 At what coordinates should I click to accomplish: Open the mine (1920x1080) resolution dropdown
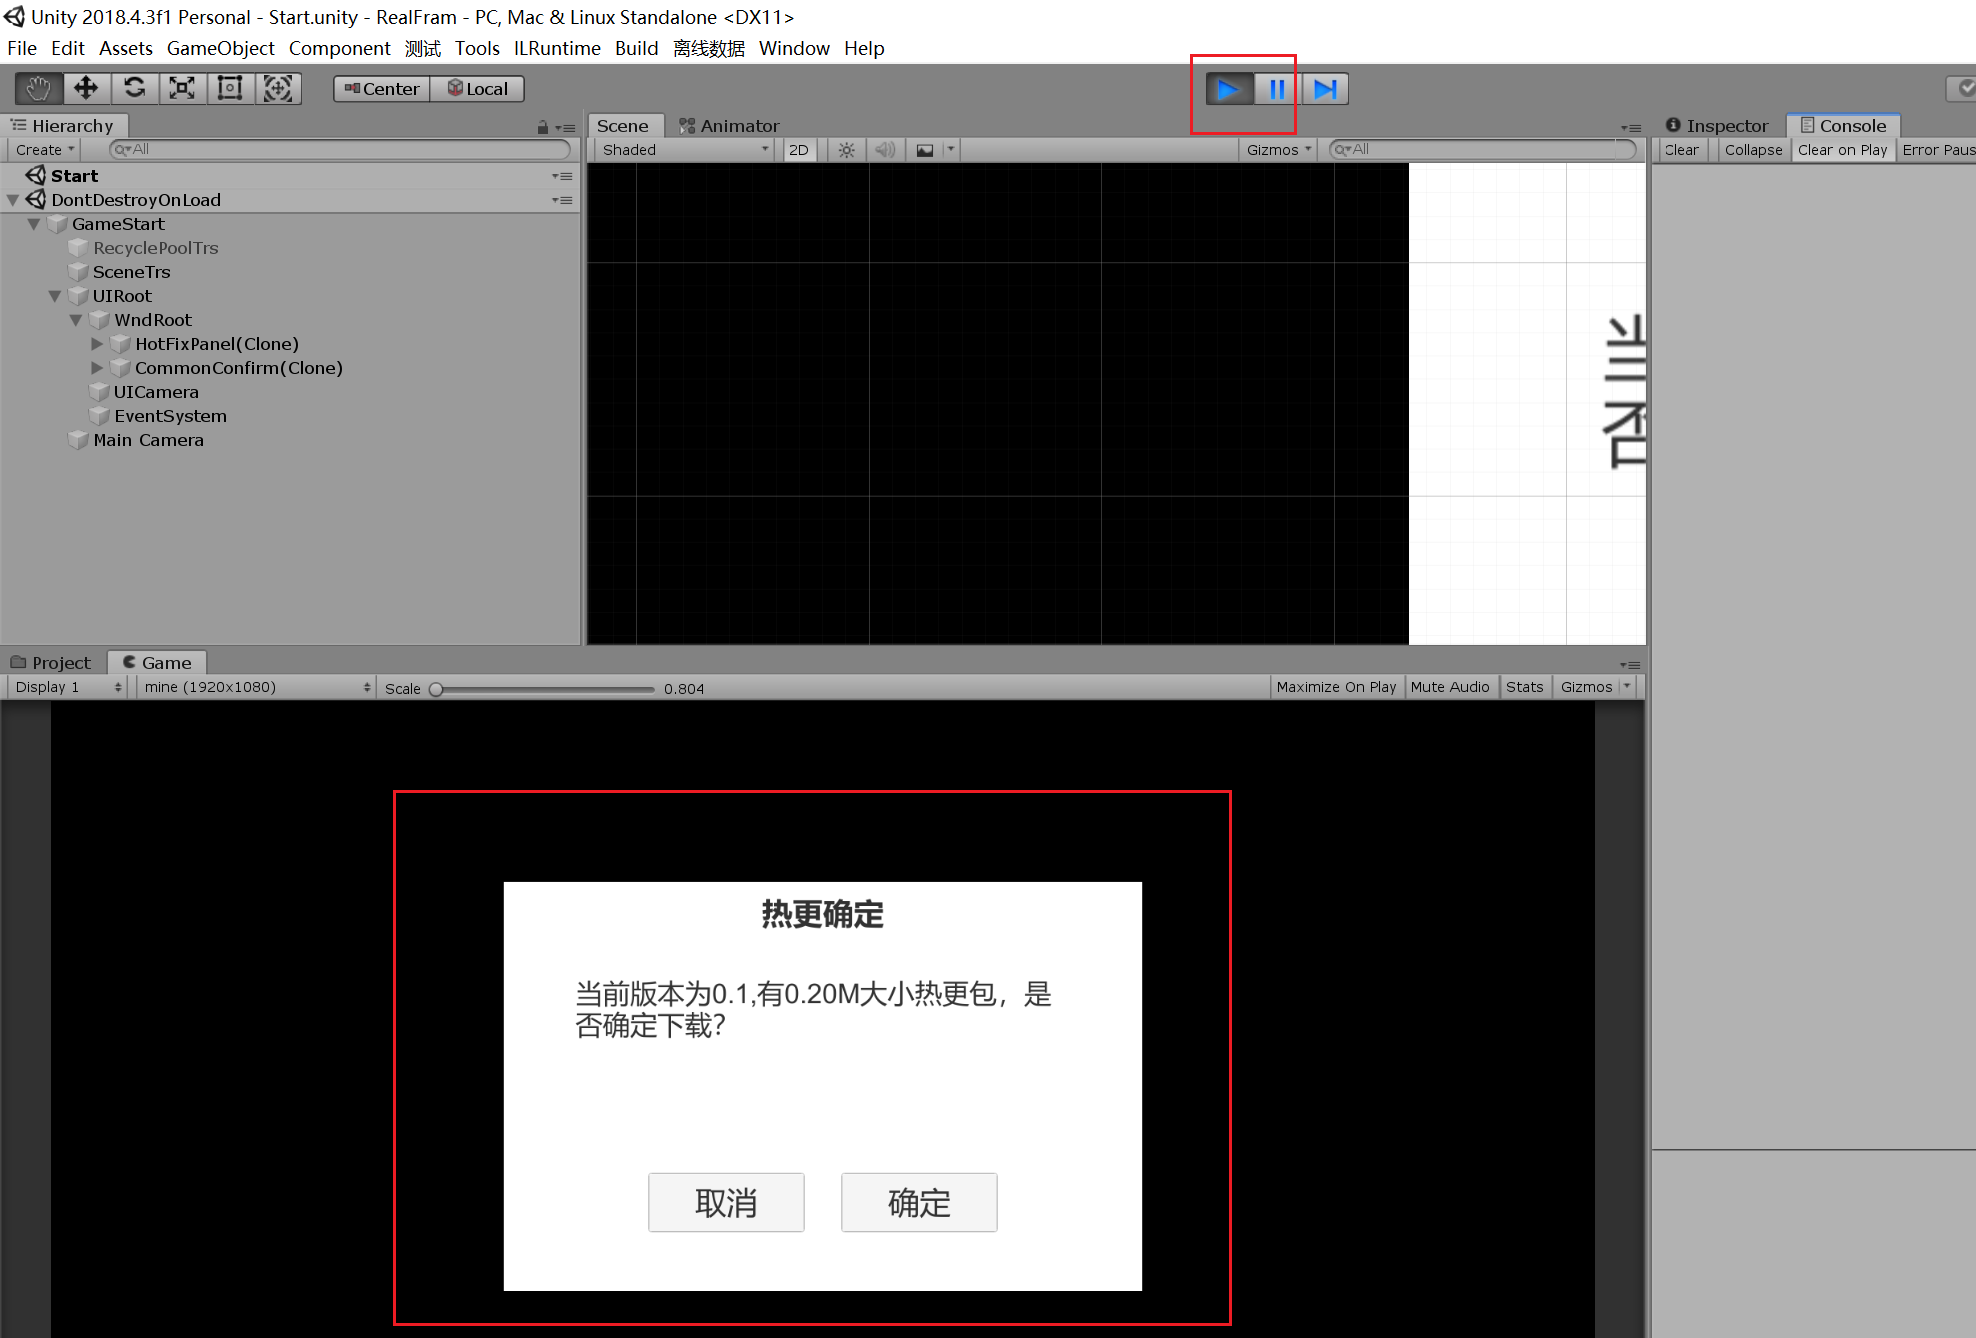(x=256, y=687)
